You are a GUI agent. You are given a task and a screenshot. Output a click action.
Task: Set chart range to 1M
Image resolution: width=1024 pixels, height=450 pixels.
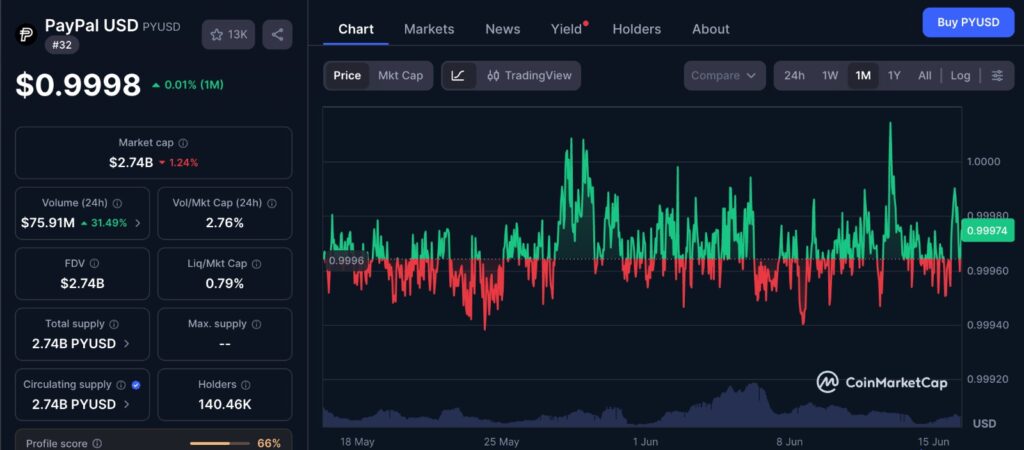tap(863, 76)
